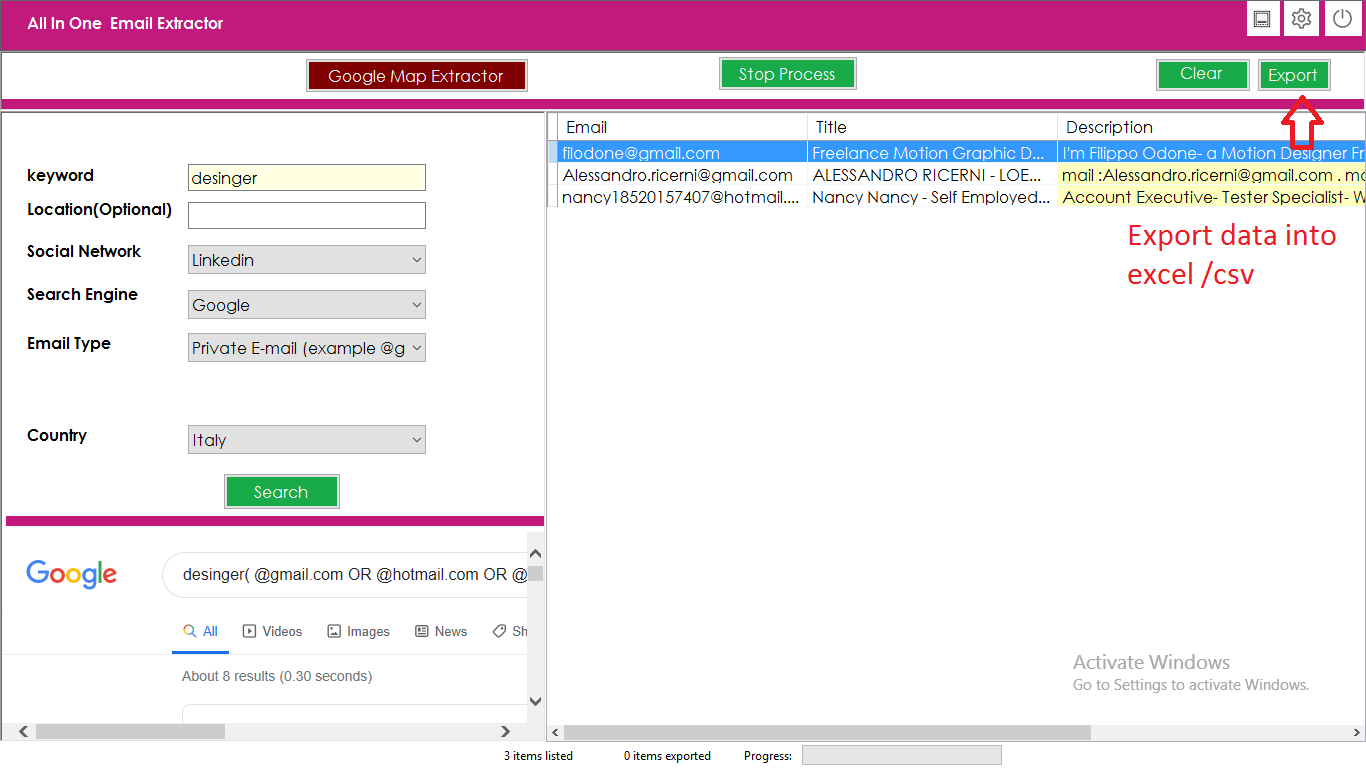The width and height of the screenshot is (1366, 768).
Task: Click the minimize-to-tray window icon
Action: (x=1263, y=19)
